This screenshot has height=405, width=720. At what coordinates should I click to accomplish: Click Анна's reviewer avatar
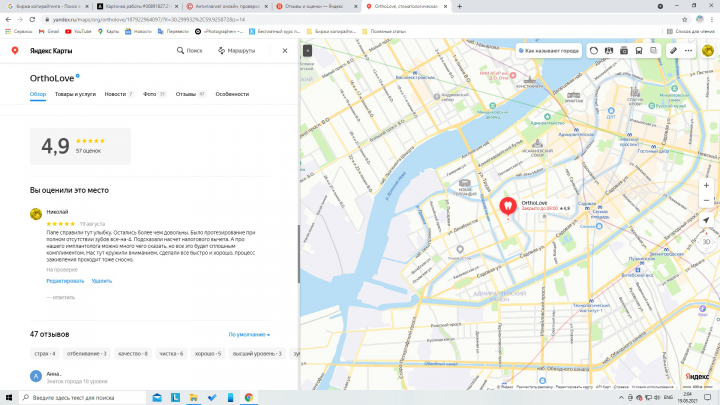click(36, 377)
